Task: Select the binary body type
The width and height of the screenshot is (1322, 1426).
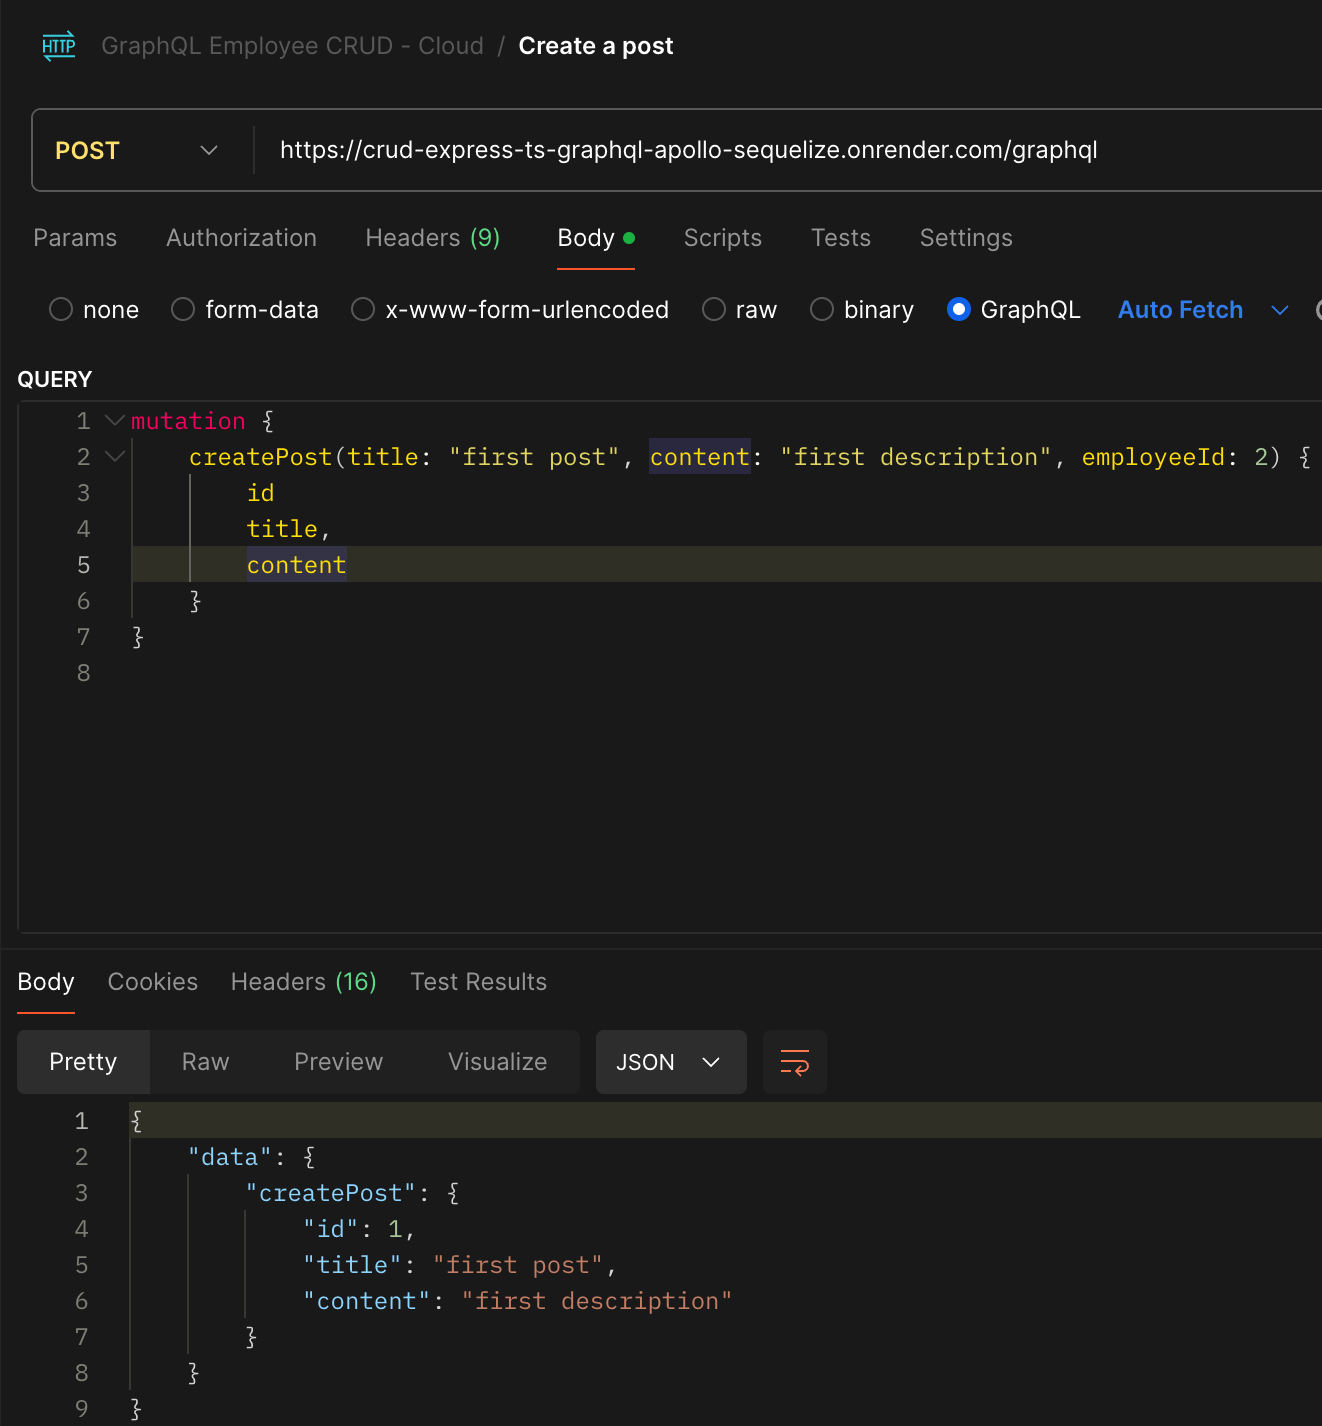Action: click(862, 310)
